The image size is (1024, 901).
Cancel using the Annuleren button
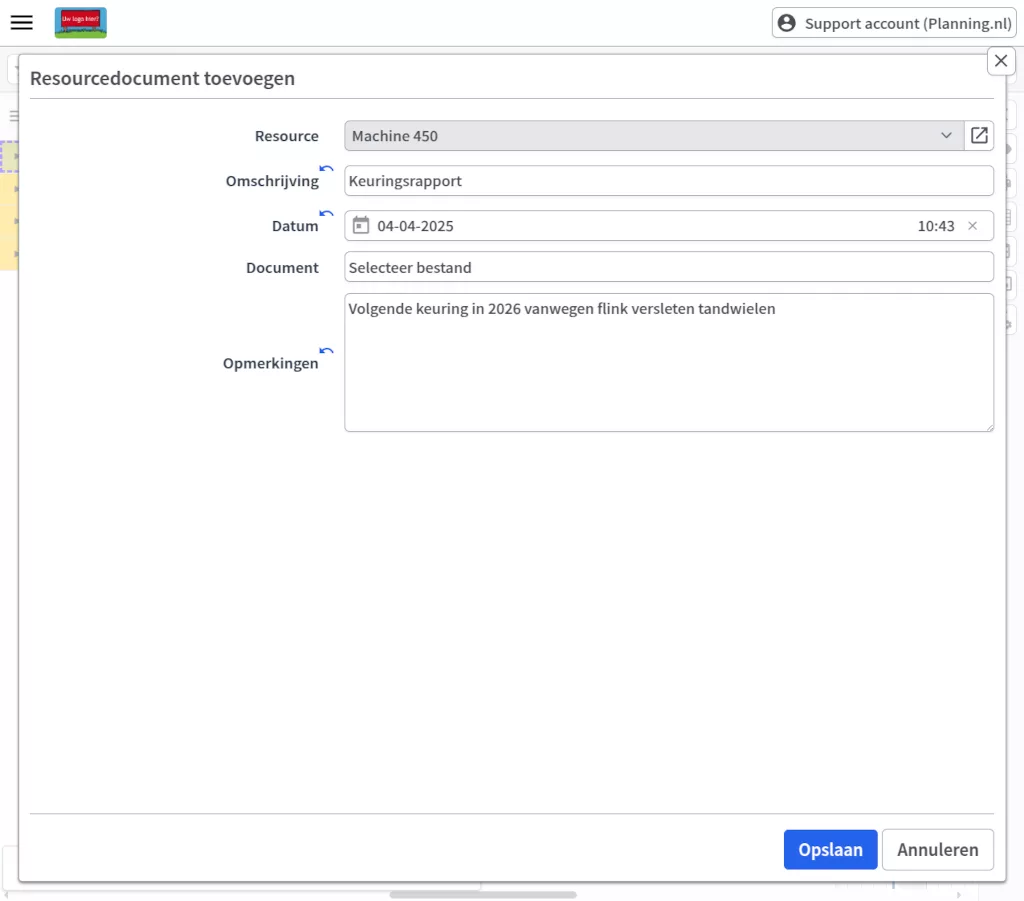pos(937,850)
